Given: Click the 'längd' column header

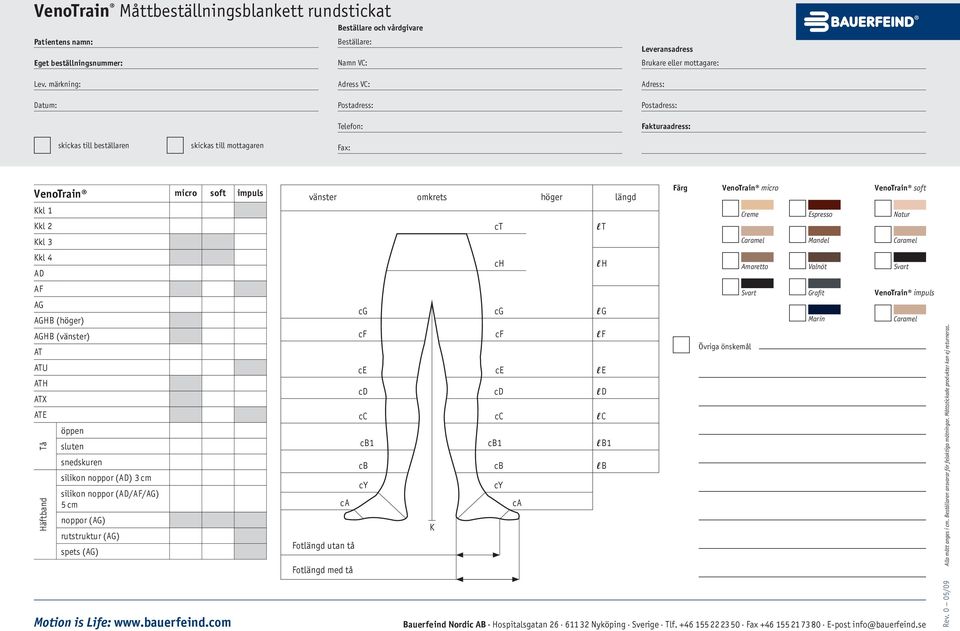Looking at the screenshot, I should [625, 197].
